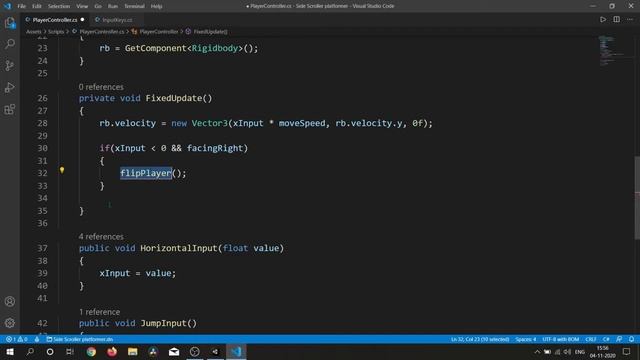The width and height of the screenshot is (640, 360).
Task: Open Windows Action Center notifications
Action: pyautogui.click(x=627, y=352)
